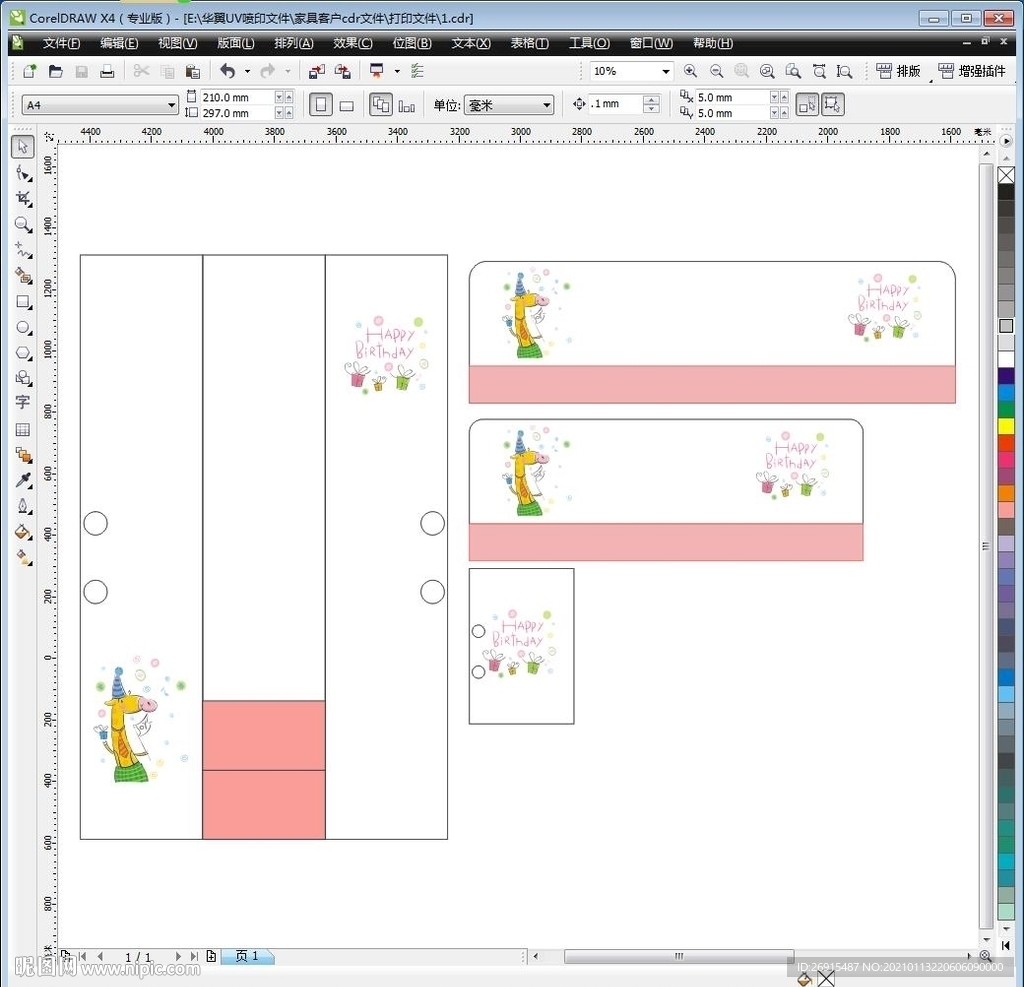Select the Shape edit tool
Viewport: 1024px width, 987px height.
(23, 173)
